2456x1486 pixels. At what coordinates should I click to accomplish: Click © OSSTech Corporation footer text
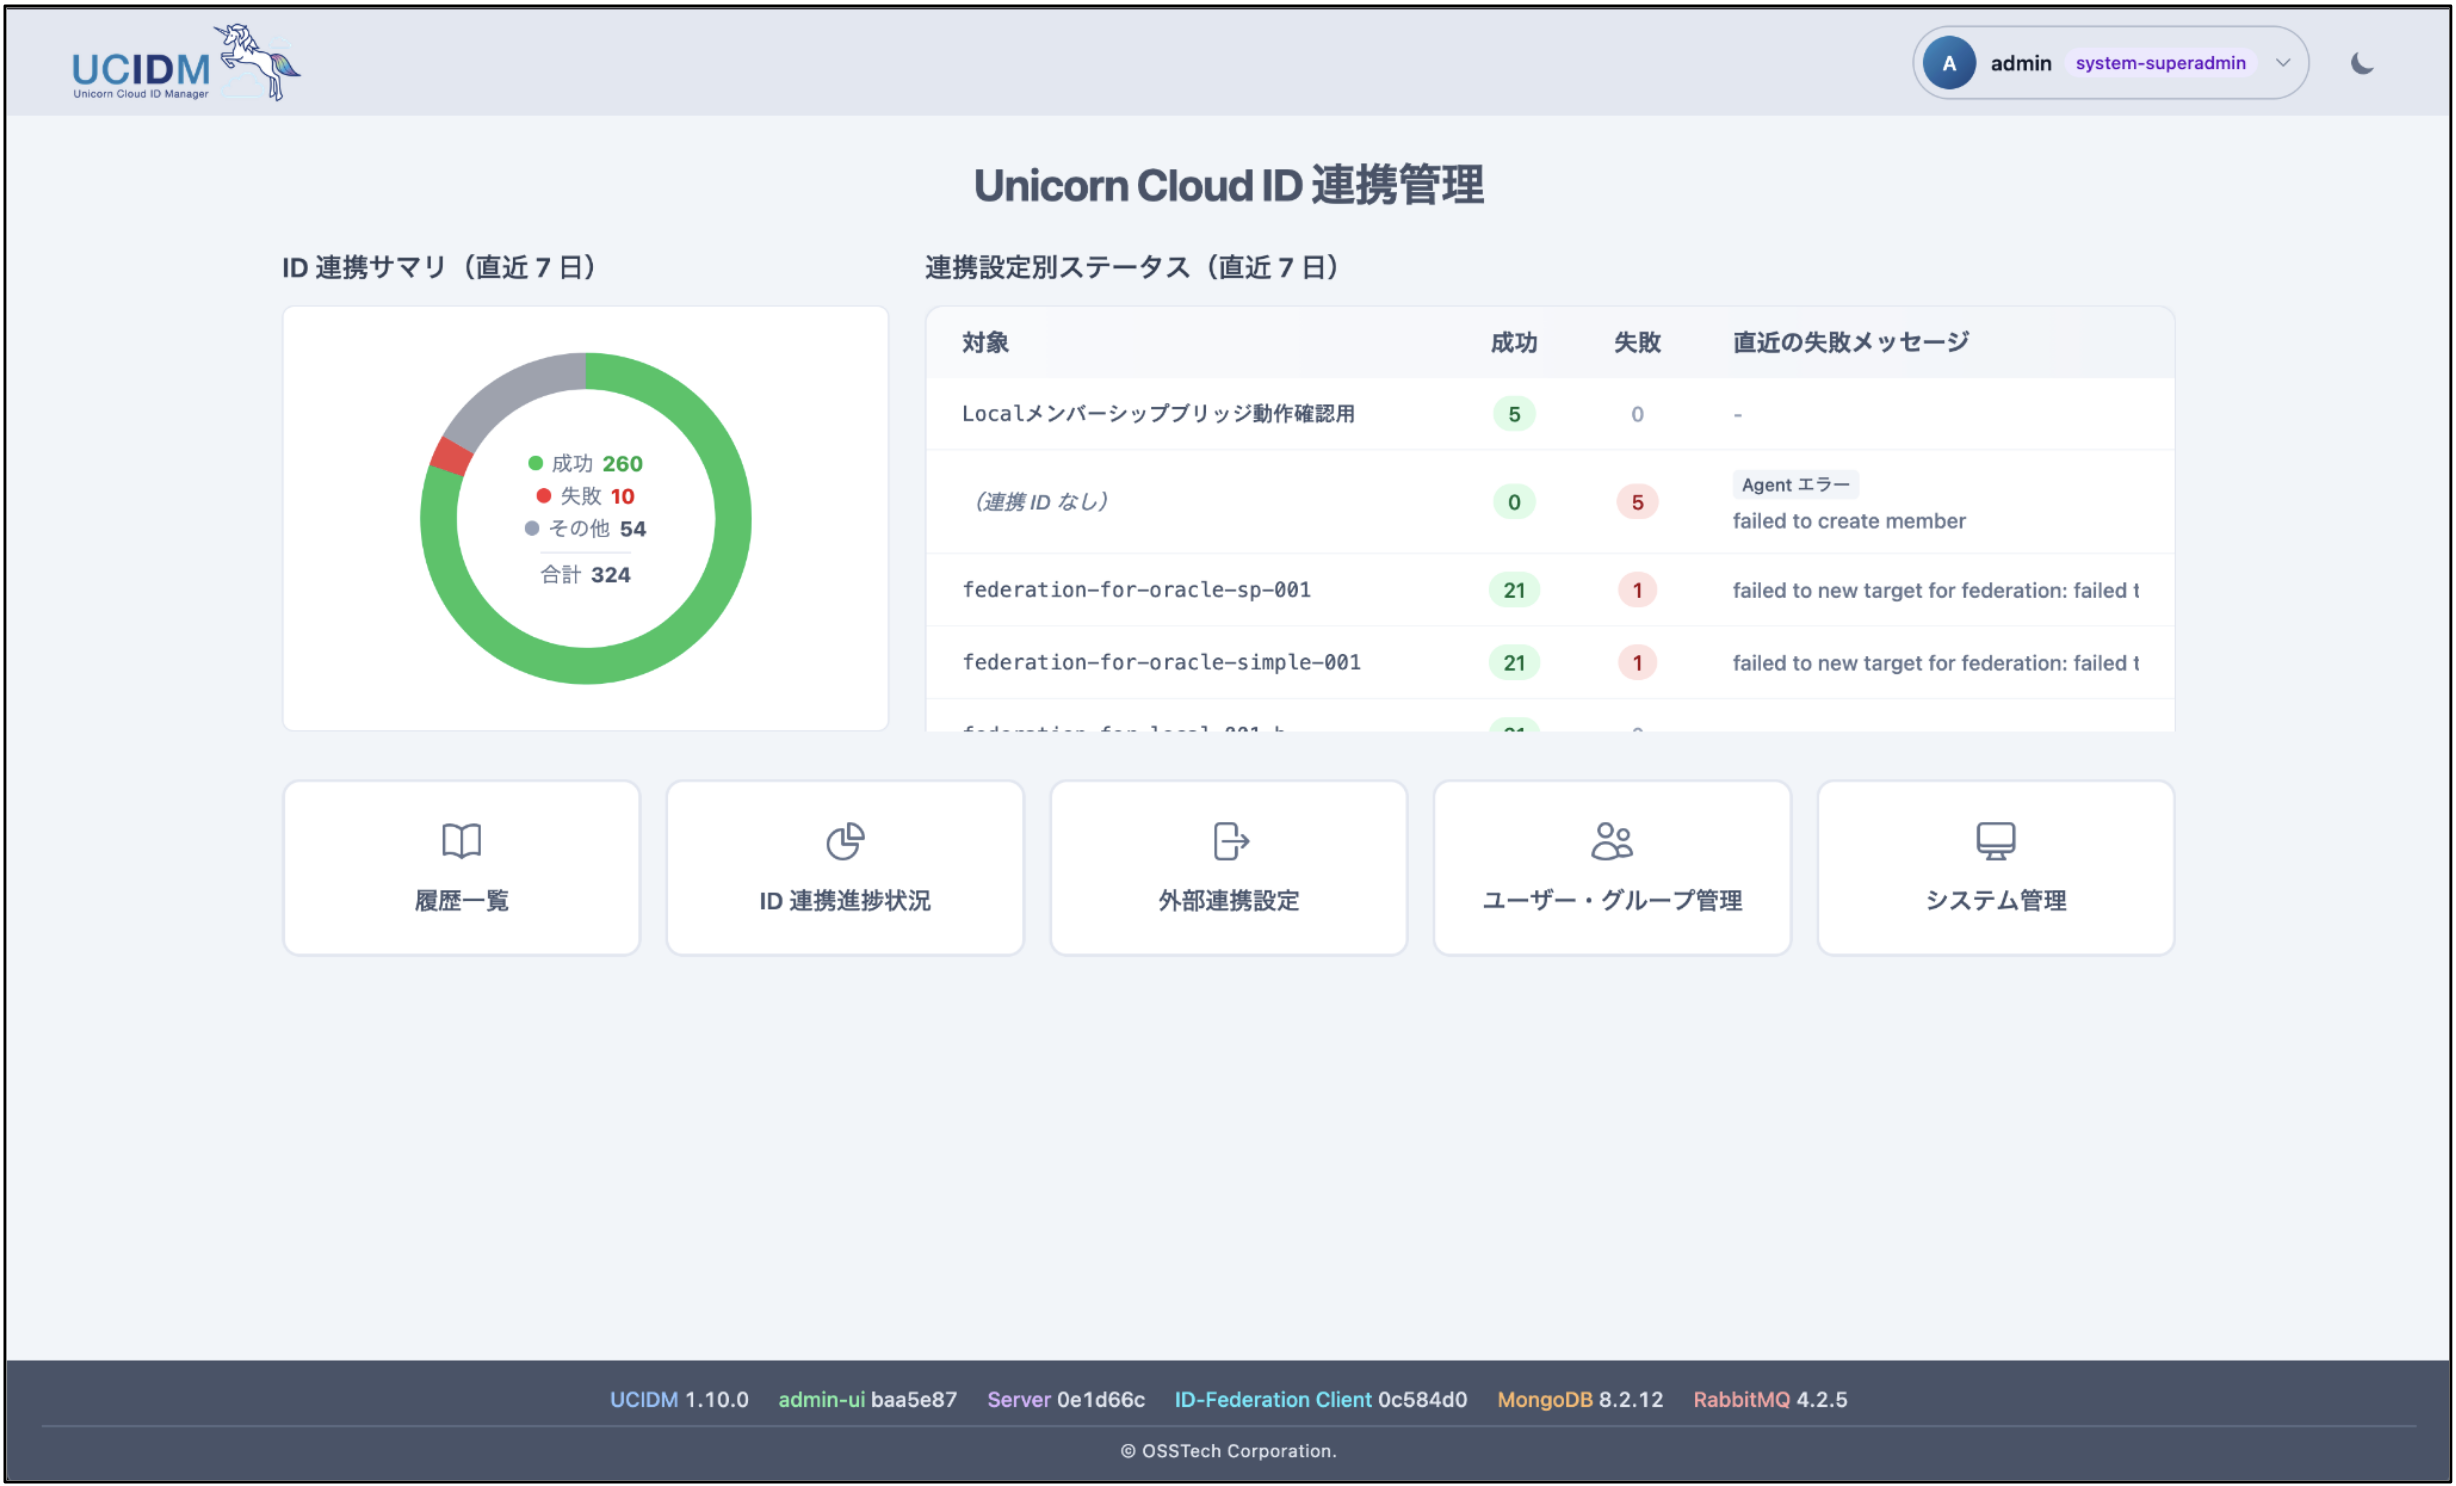coord(1228,1450)
